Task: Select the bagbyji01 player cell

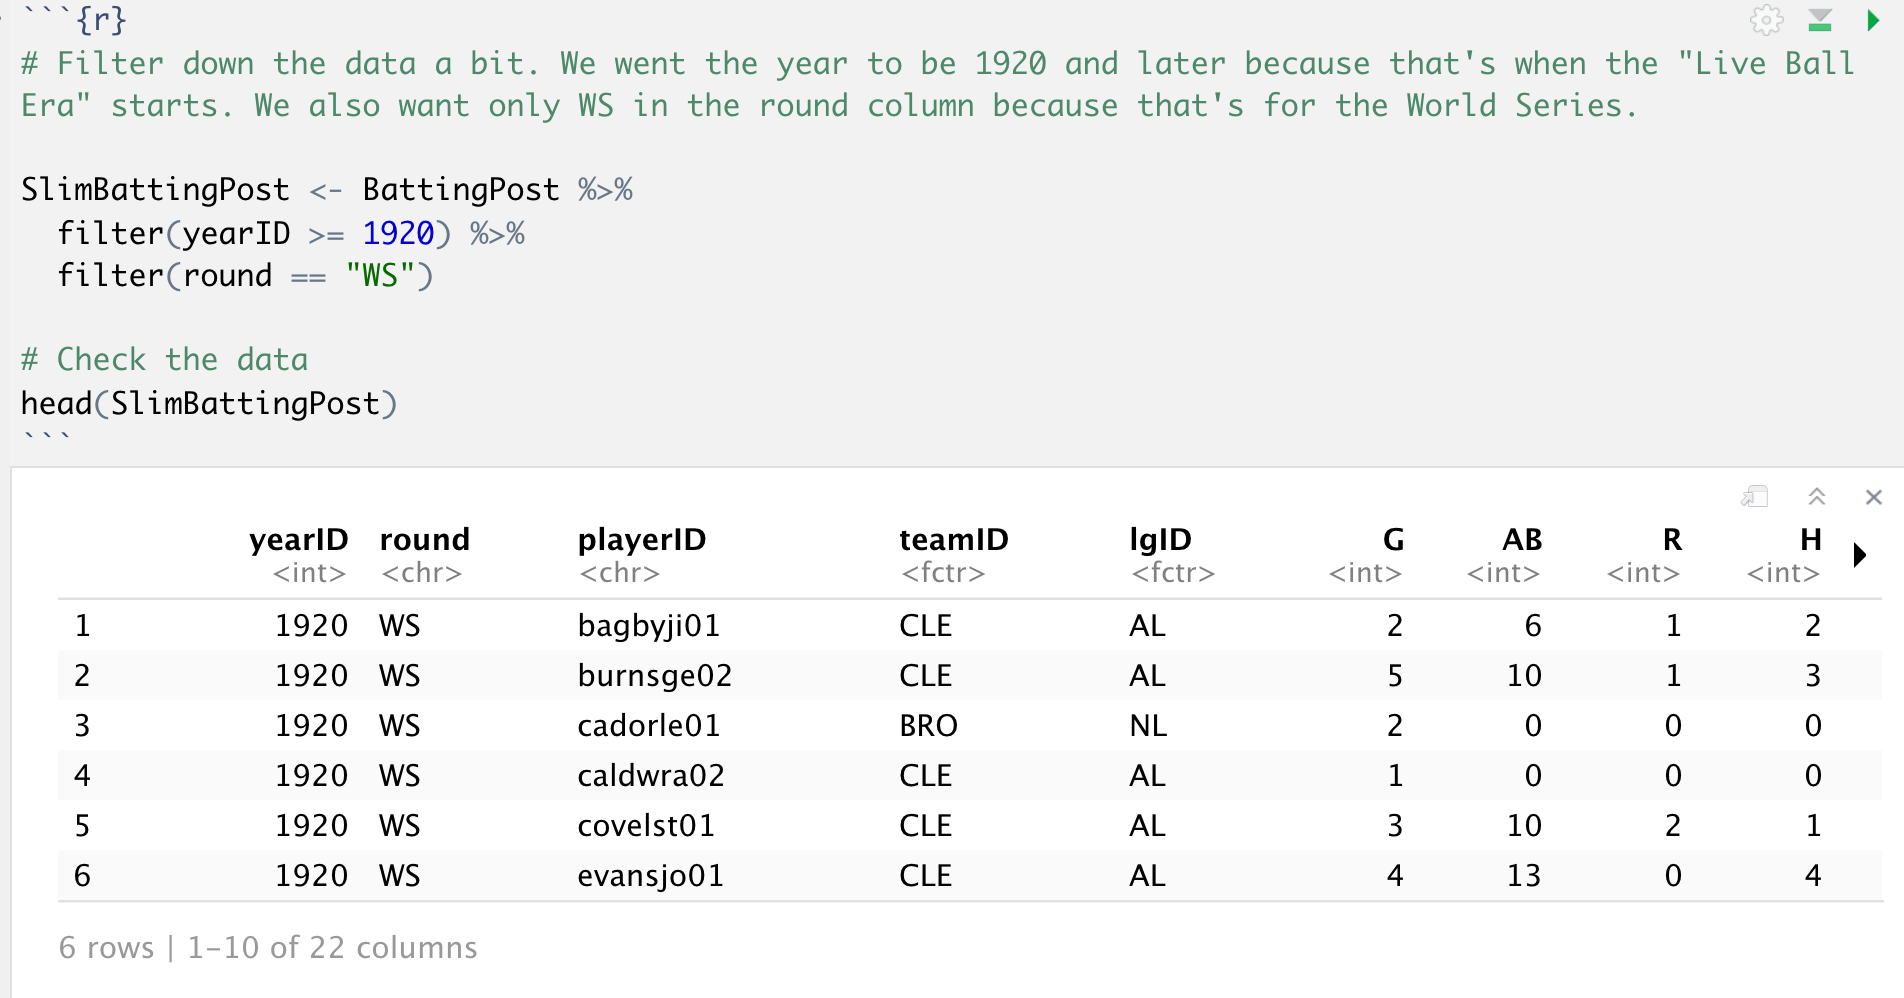Action: tap(648, 626)
